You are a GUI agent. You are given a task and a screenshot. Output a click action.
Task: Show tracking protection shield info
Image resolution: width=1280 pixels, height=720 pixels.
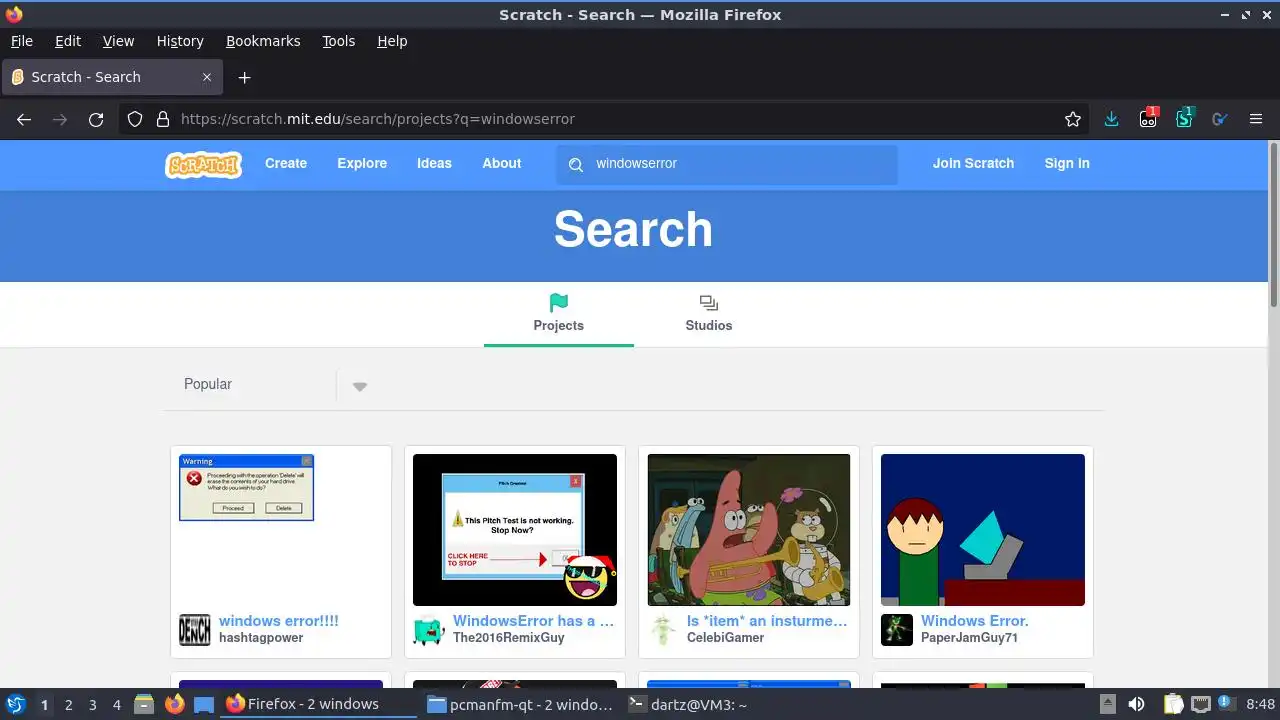point(135,119)
